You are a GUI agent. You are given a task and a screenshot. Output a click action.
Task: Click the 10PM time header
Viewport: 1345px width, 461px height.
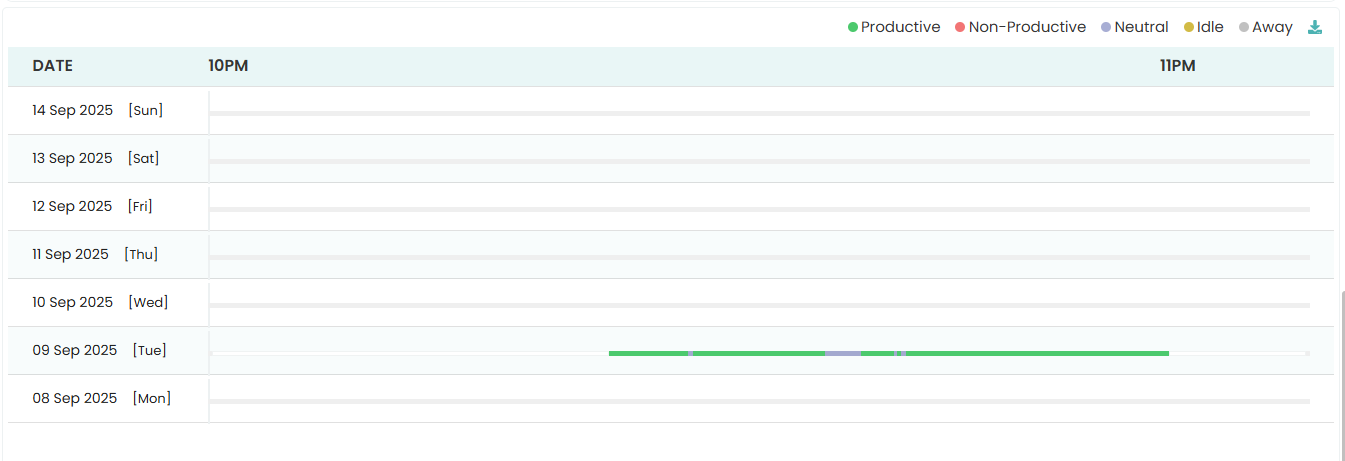228,66
